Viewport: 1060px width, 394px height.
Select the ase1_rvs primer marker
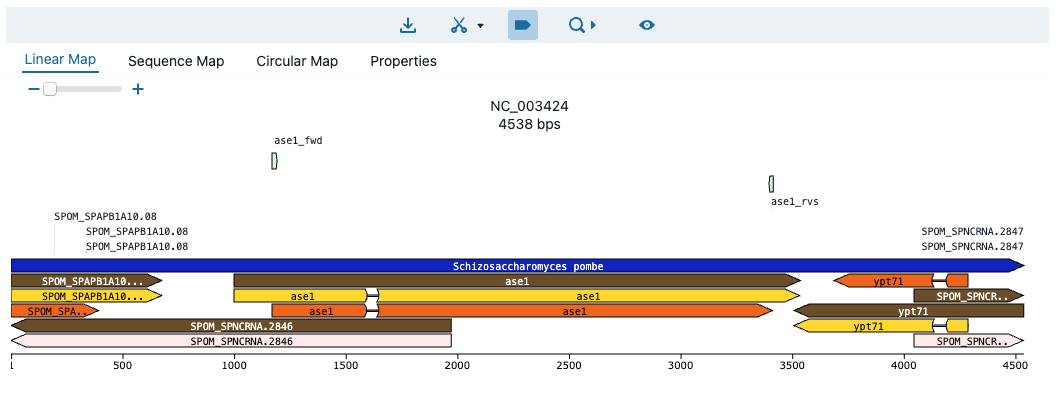(x=771, y=183)
